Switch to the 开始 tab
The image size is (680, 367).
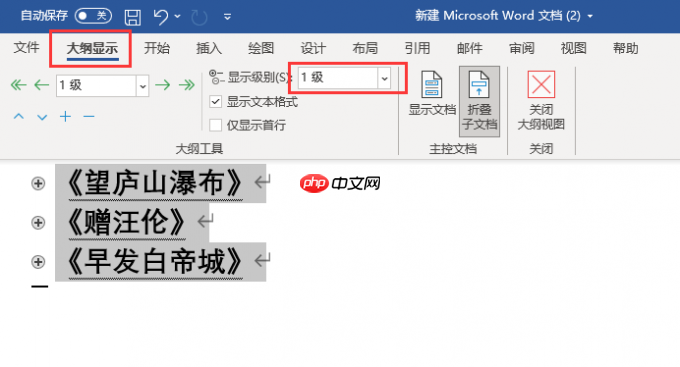tap(157, 48)
